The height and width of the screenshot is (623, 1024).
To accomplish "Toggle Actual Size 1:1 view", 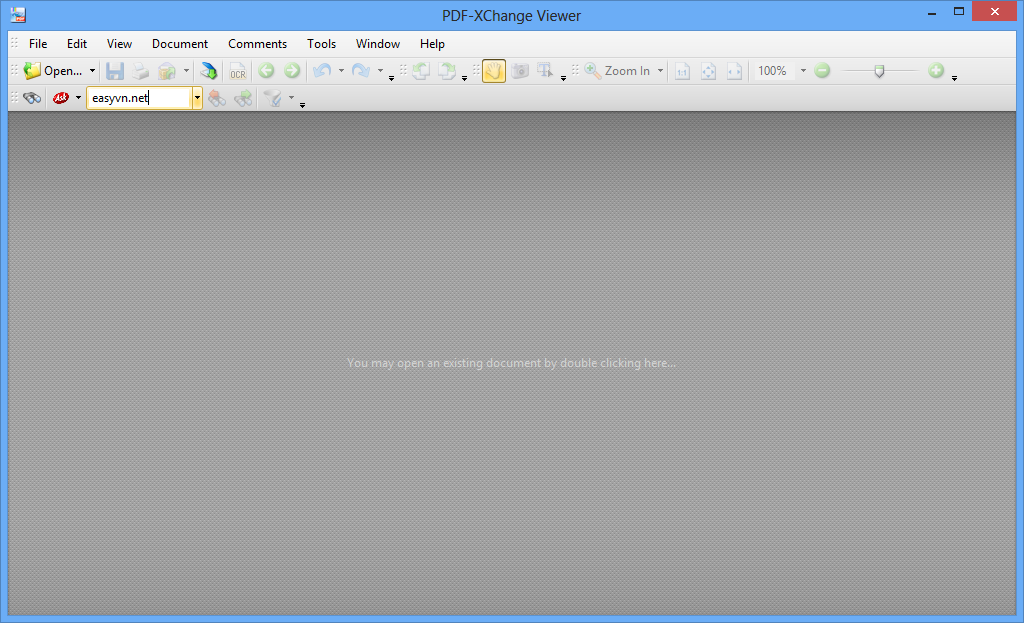I will point(682,70).
